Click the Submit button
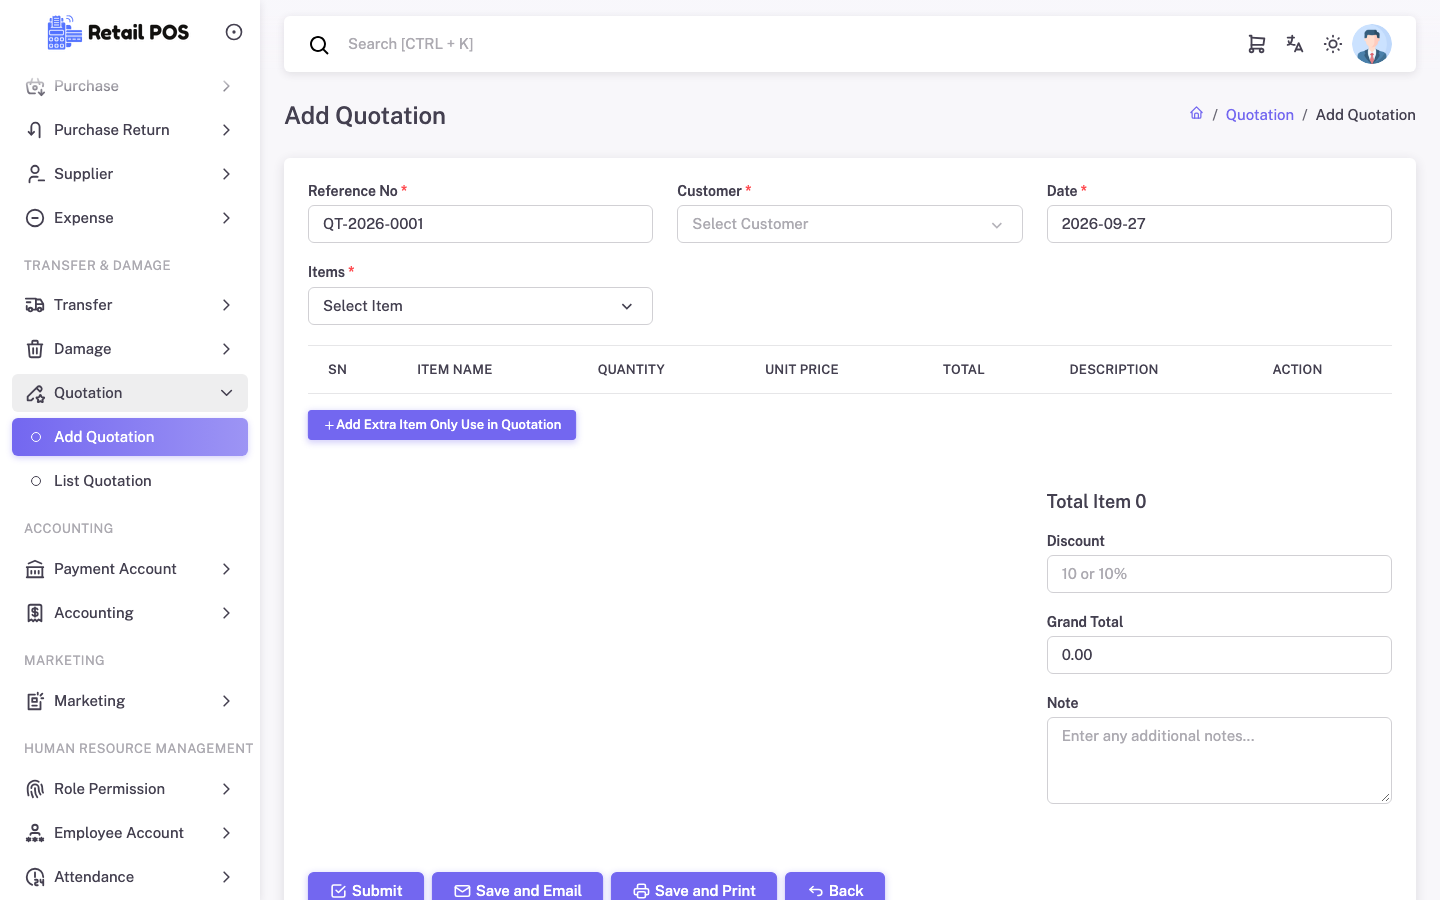 (x=366, y=888)
